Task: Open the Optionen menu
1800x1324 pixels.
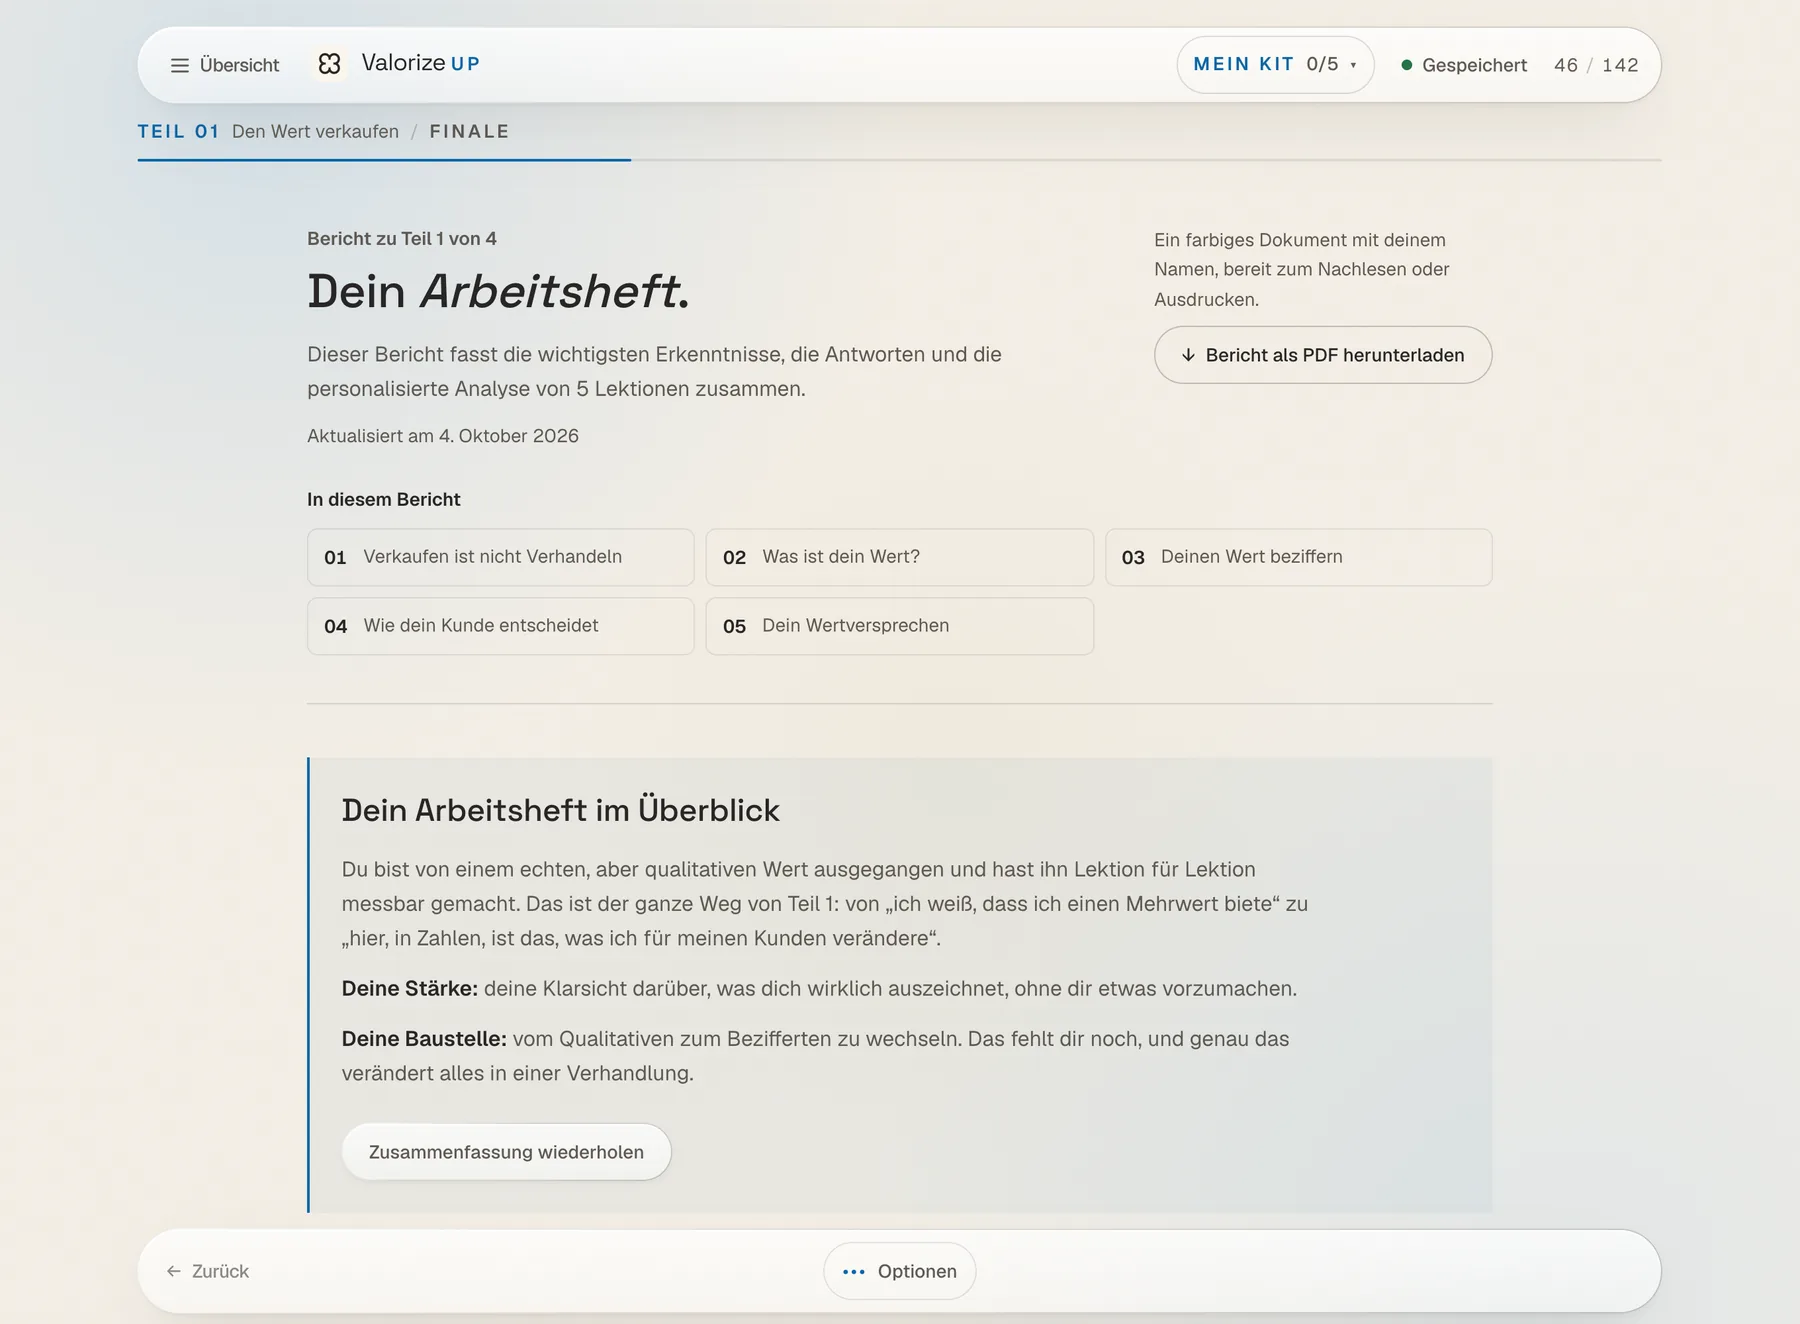Action: (899, 1271)
